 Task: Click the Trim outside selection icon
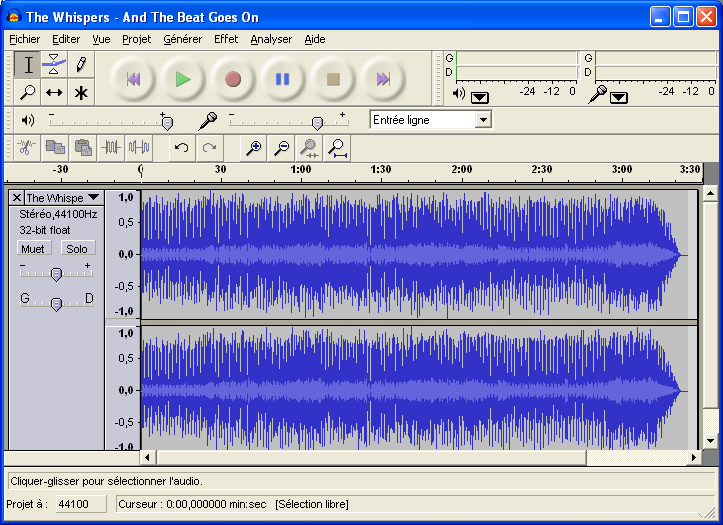[111, 148]
